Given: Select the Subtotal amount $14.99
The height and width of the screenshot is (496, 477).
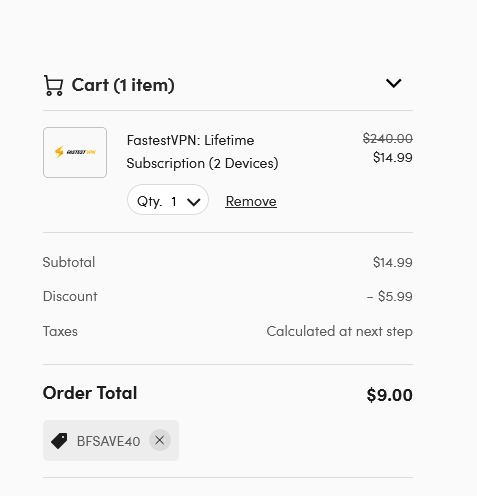Looking at the screenshot, I should (393, 262).
